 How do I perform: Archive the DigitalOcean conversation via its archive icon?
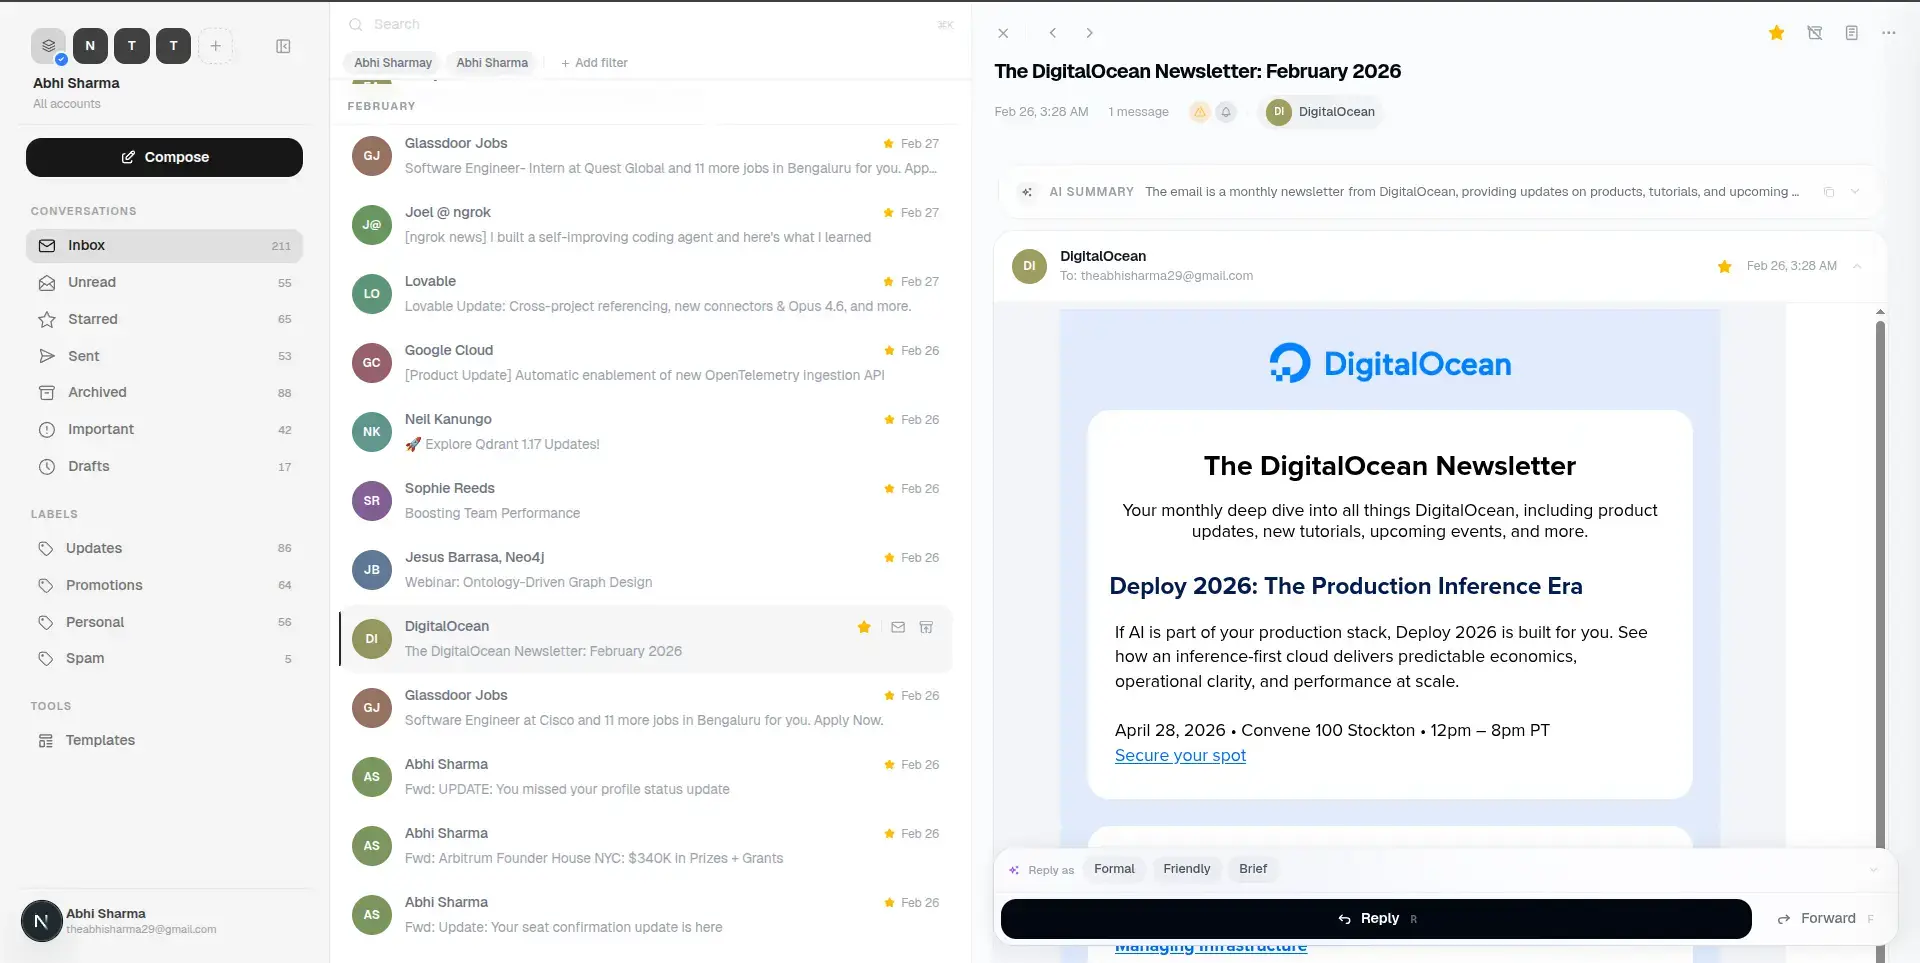point(926,627)
